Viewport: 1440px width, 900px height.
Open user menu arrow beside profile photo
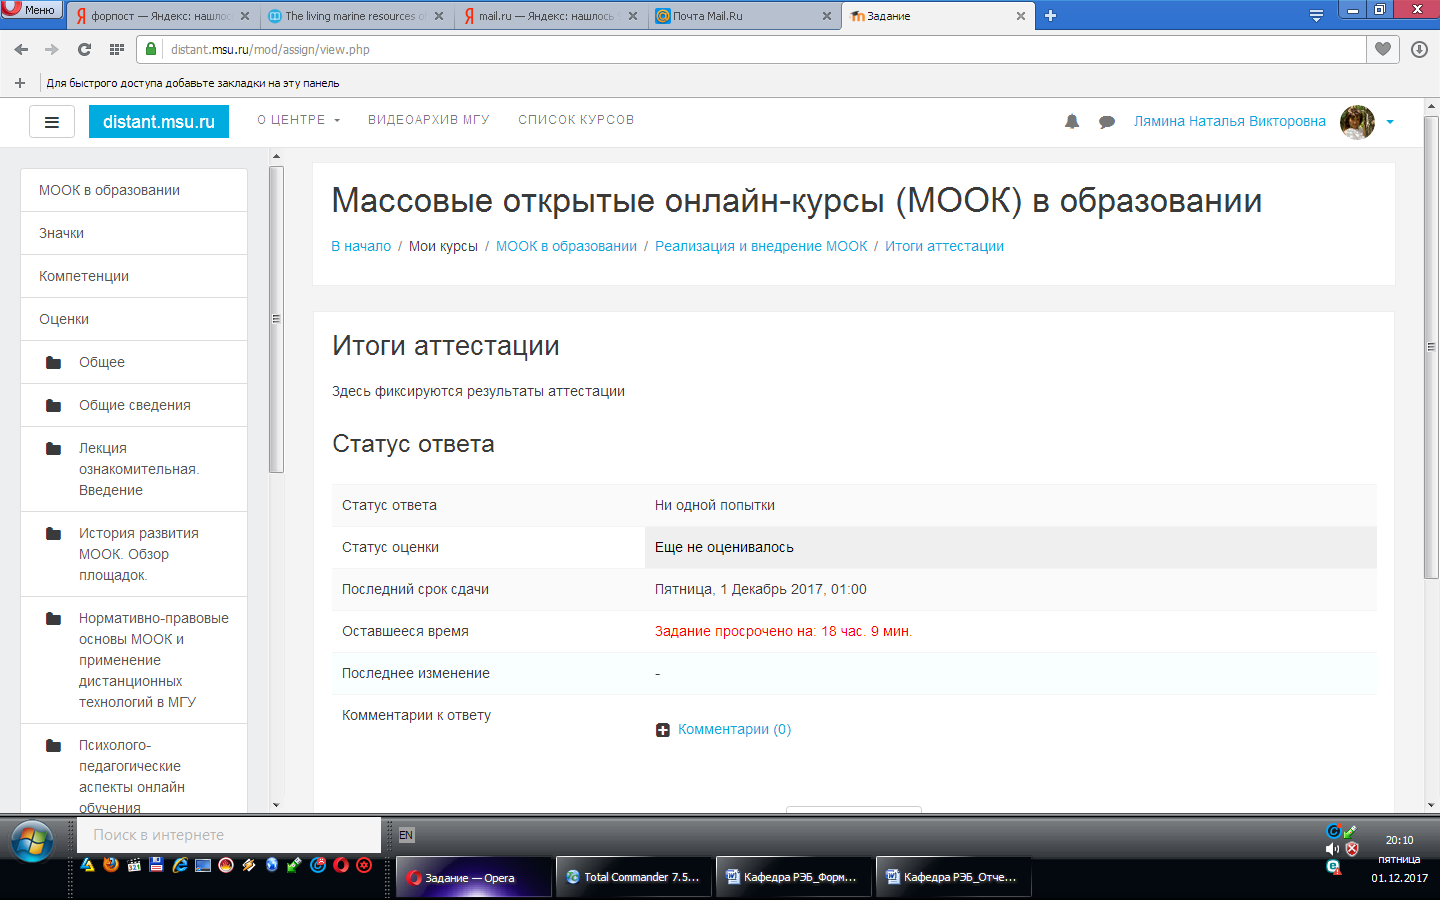tap(1390, 122)
